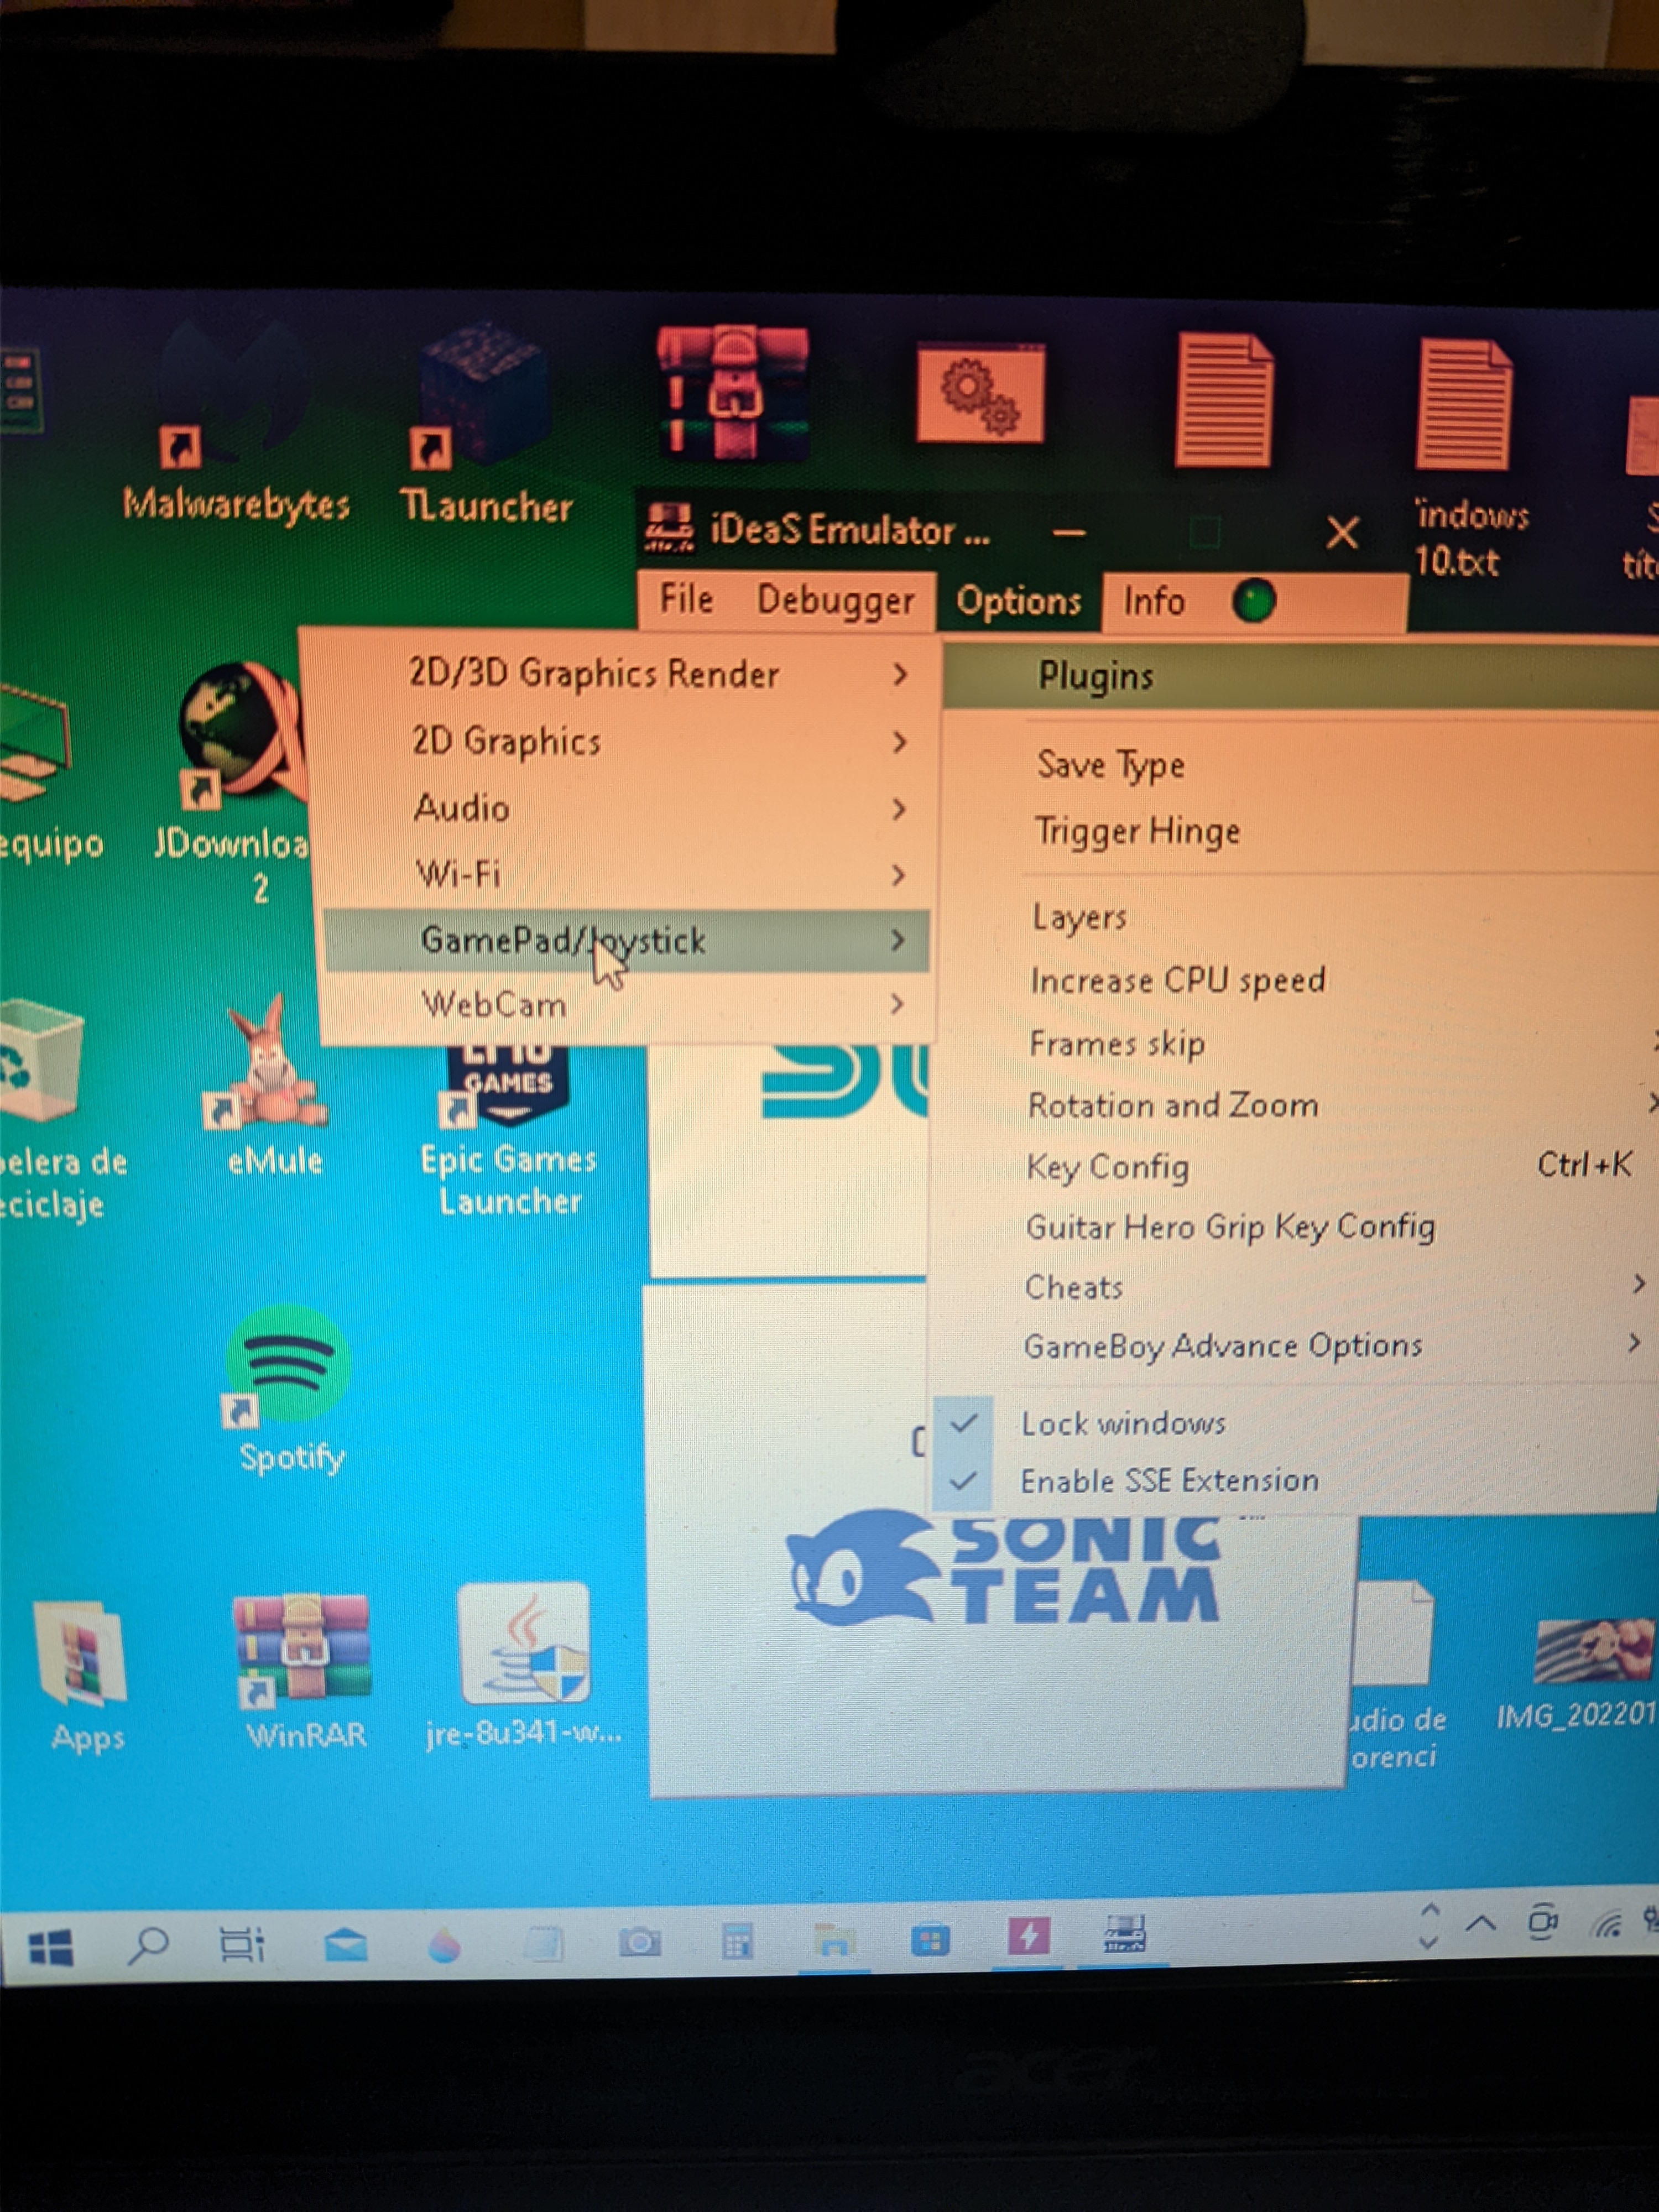
Task: Click the taskbar toolbar scroll arrows
Action: click(x=1430, y=1925)
